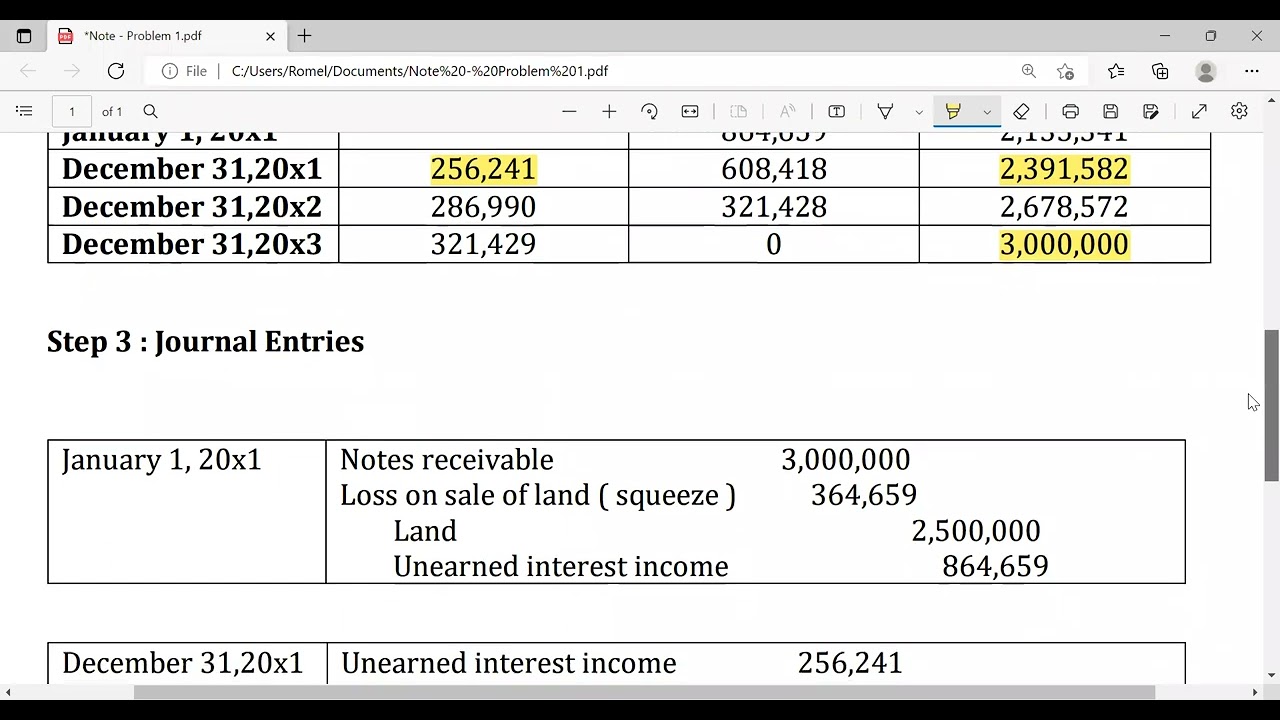Enter PDF full screen mode
Viewport: 1280px width, 720px height.
(x=1199, y=111)
